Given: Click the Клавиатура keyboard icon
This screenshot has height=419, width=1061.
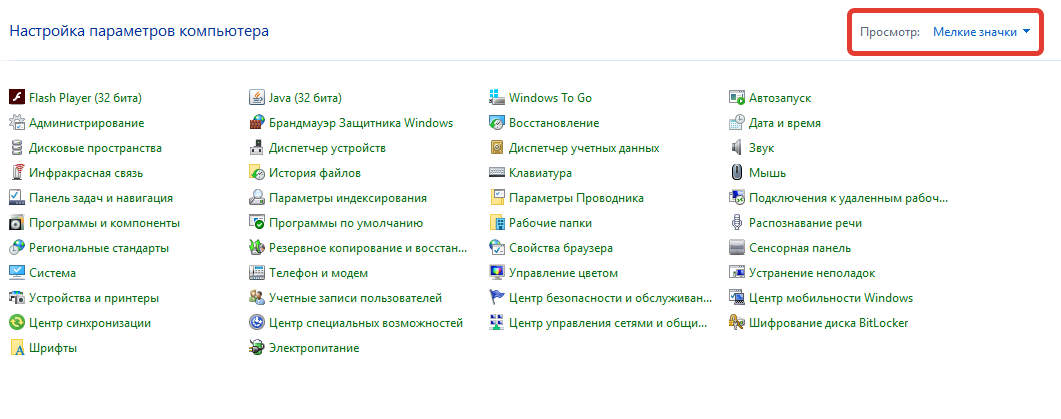Looking at the screenshot, I should 497,173.
